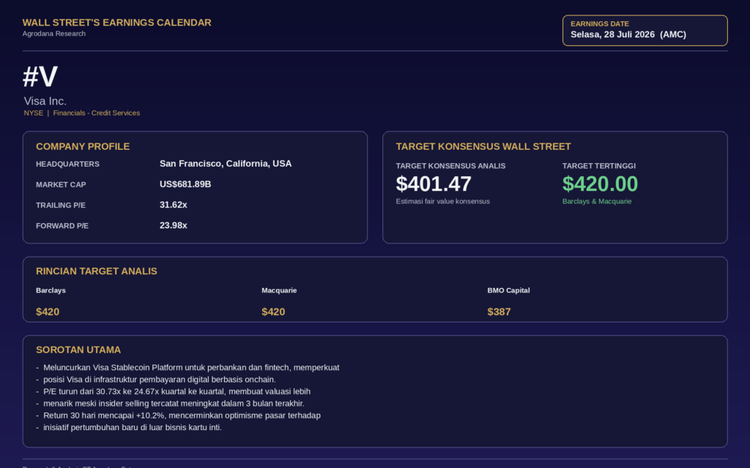Click the Sorotan Utama section heading

[78, 350]
